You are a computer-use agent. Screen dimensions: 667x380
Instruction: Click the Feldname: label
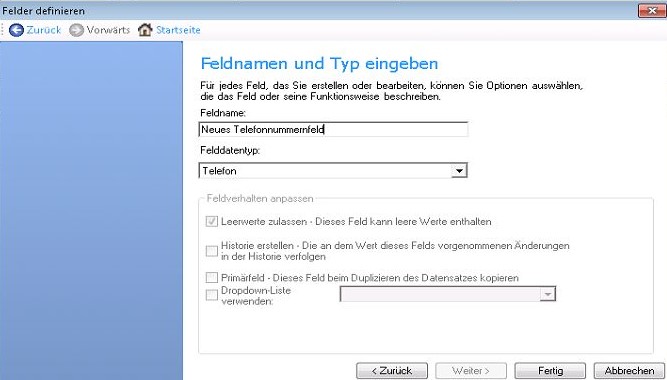click(x=223, y=113)
